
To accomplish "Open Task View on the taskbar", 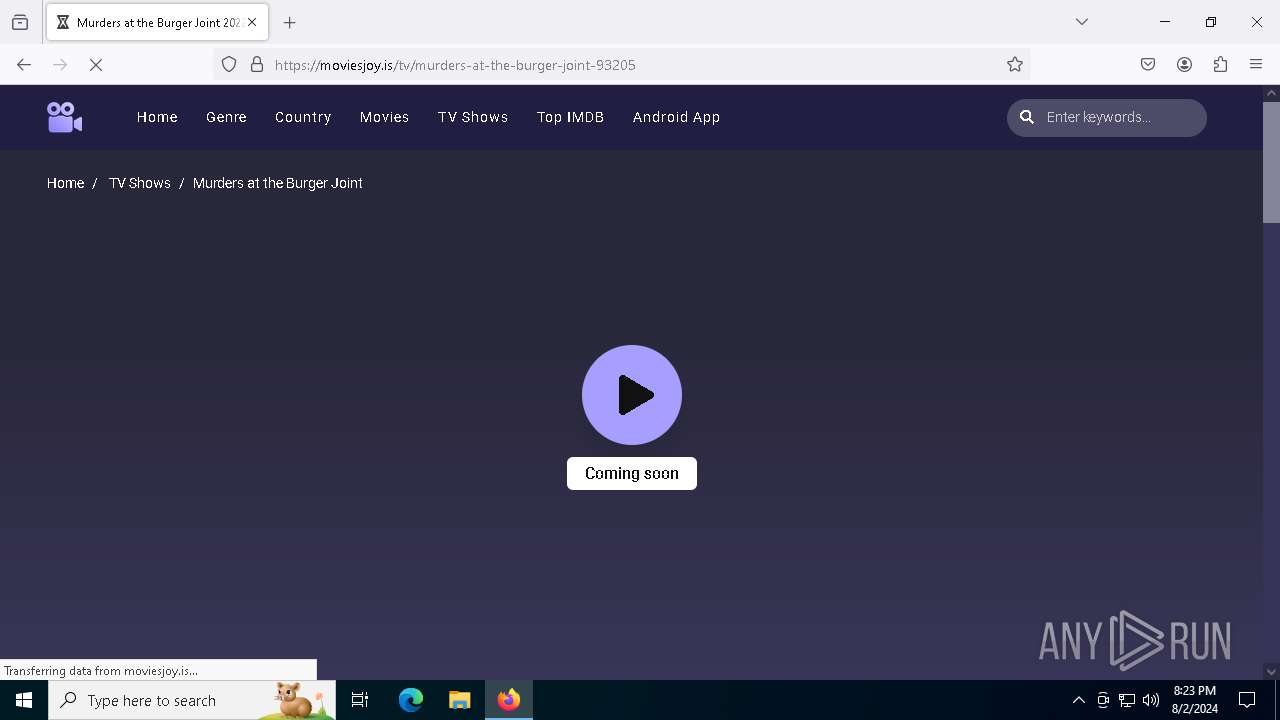I will pos(360,700).
